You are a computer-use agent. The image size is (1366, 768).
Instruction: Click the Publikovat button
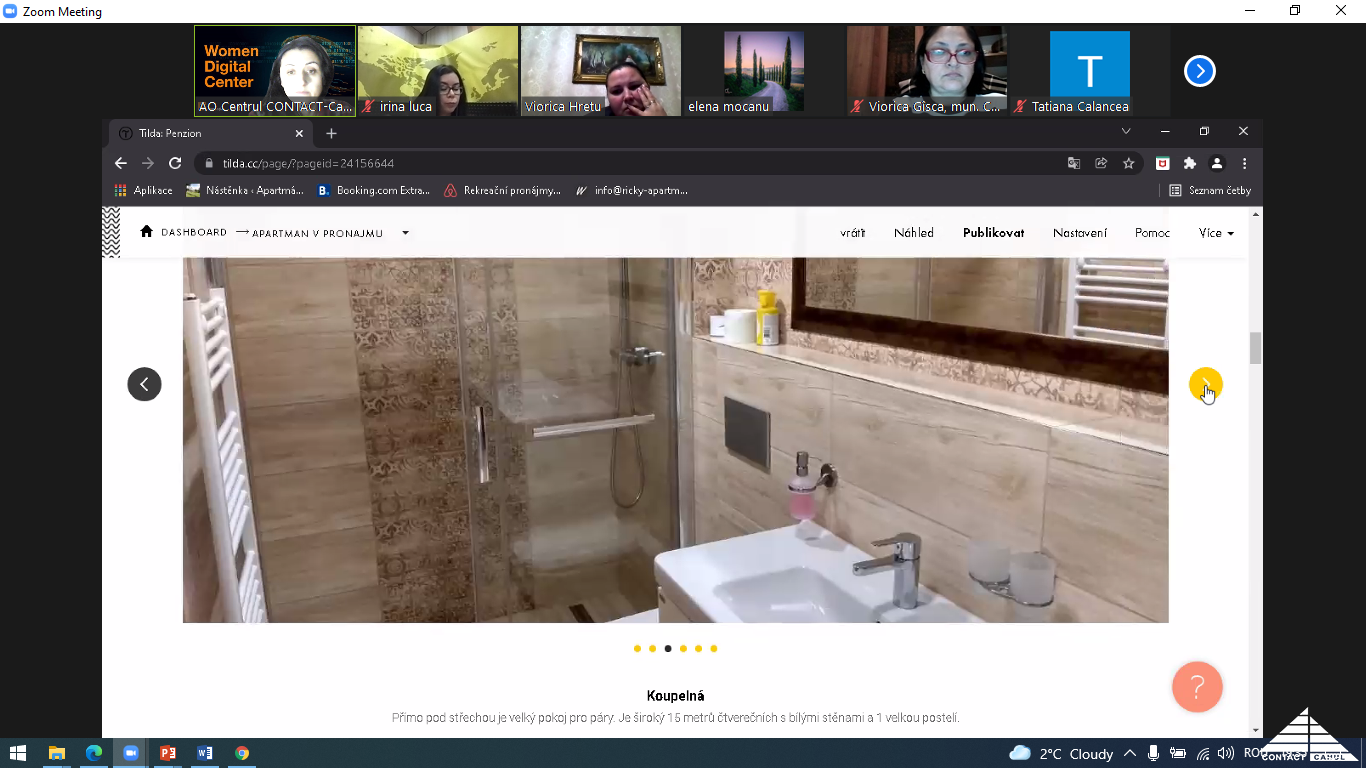[x=993, y=233]
